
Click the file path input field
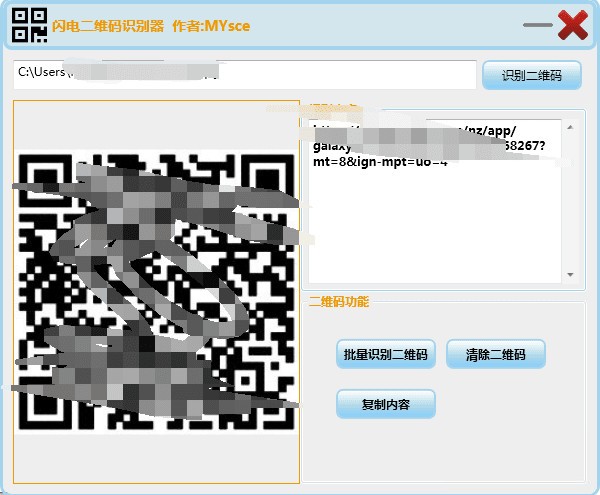coord(244,74)
